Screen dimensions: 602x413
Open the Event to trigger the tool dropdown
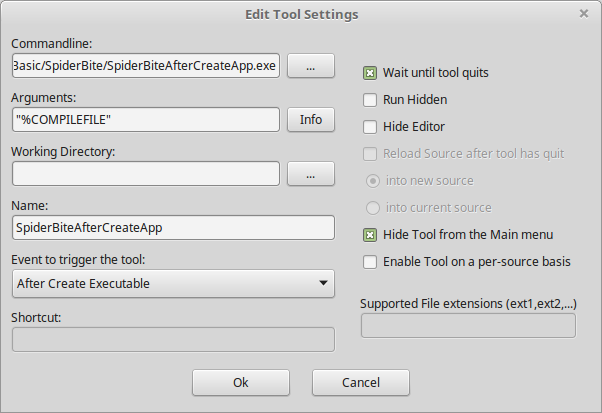pyautogui.click(x=173, y=283)
